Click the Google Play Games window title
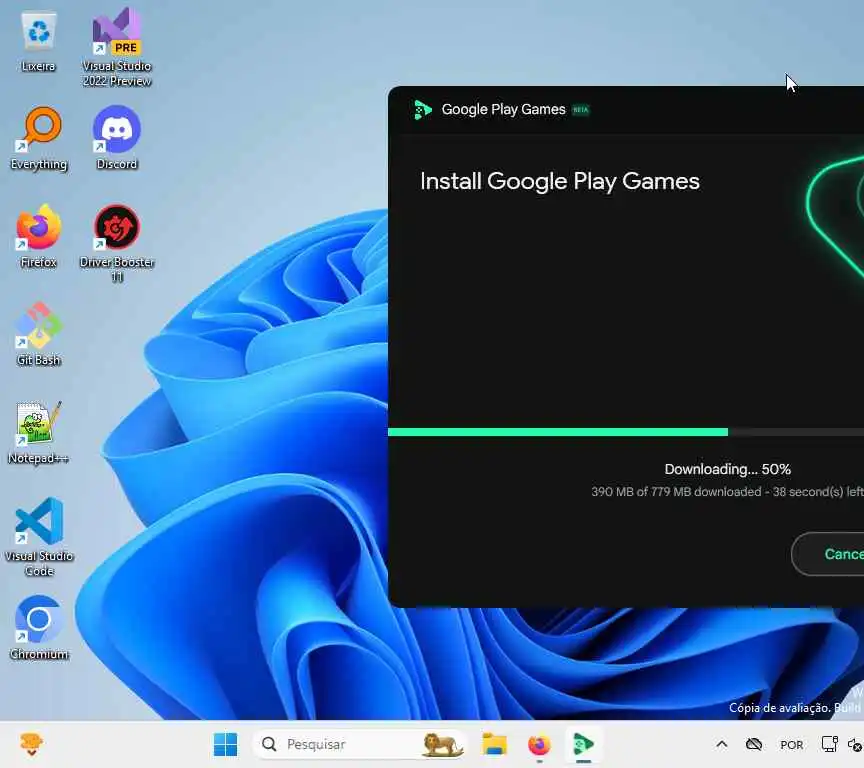Screen dimensions: 864x768 click(x=504, y=110)
